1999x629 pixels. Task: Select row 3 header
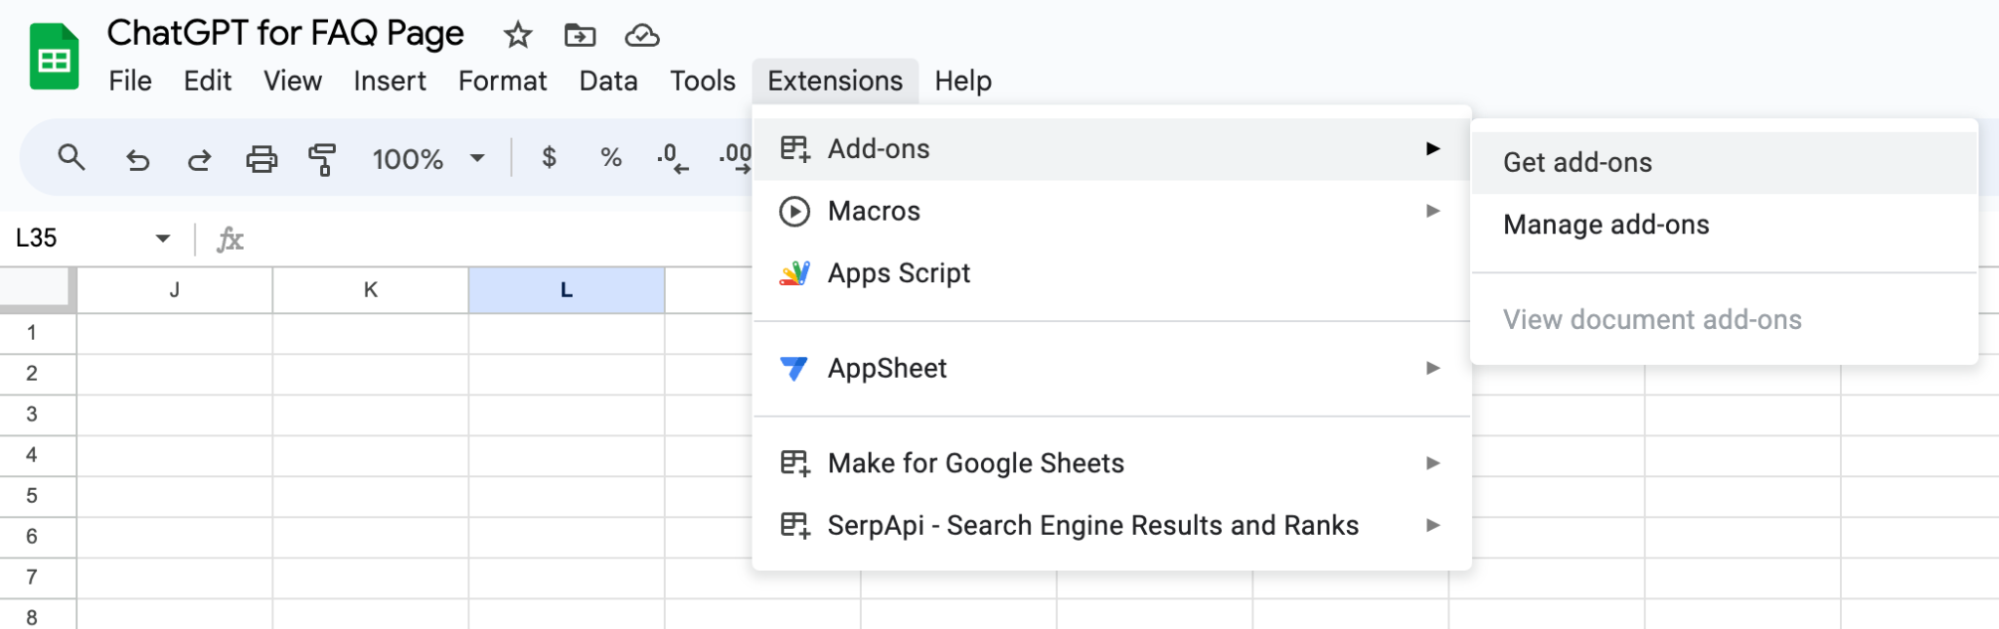(x=38, y=415)
